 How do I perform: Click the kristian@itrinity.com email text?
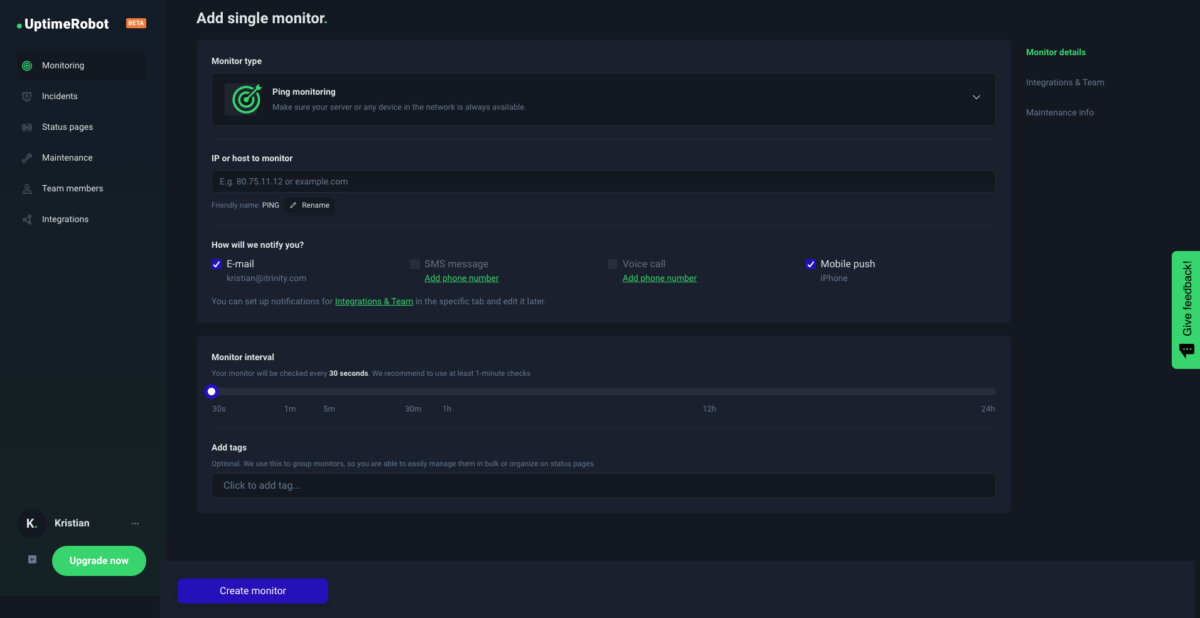coord(266,278)
